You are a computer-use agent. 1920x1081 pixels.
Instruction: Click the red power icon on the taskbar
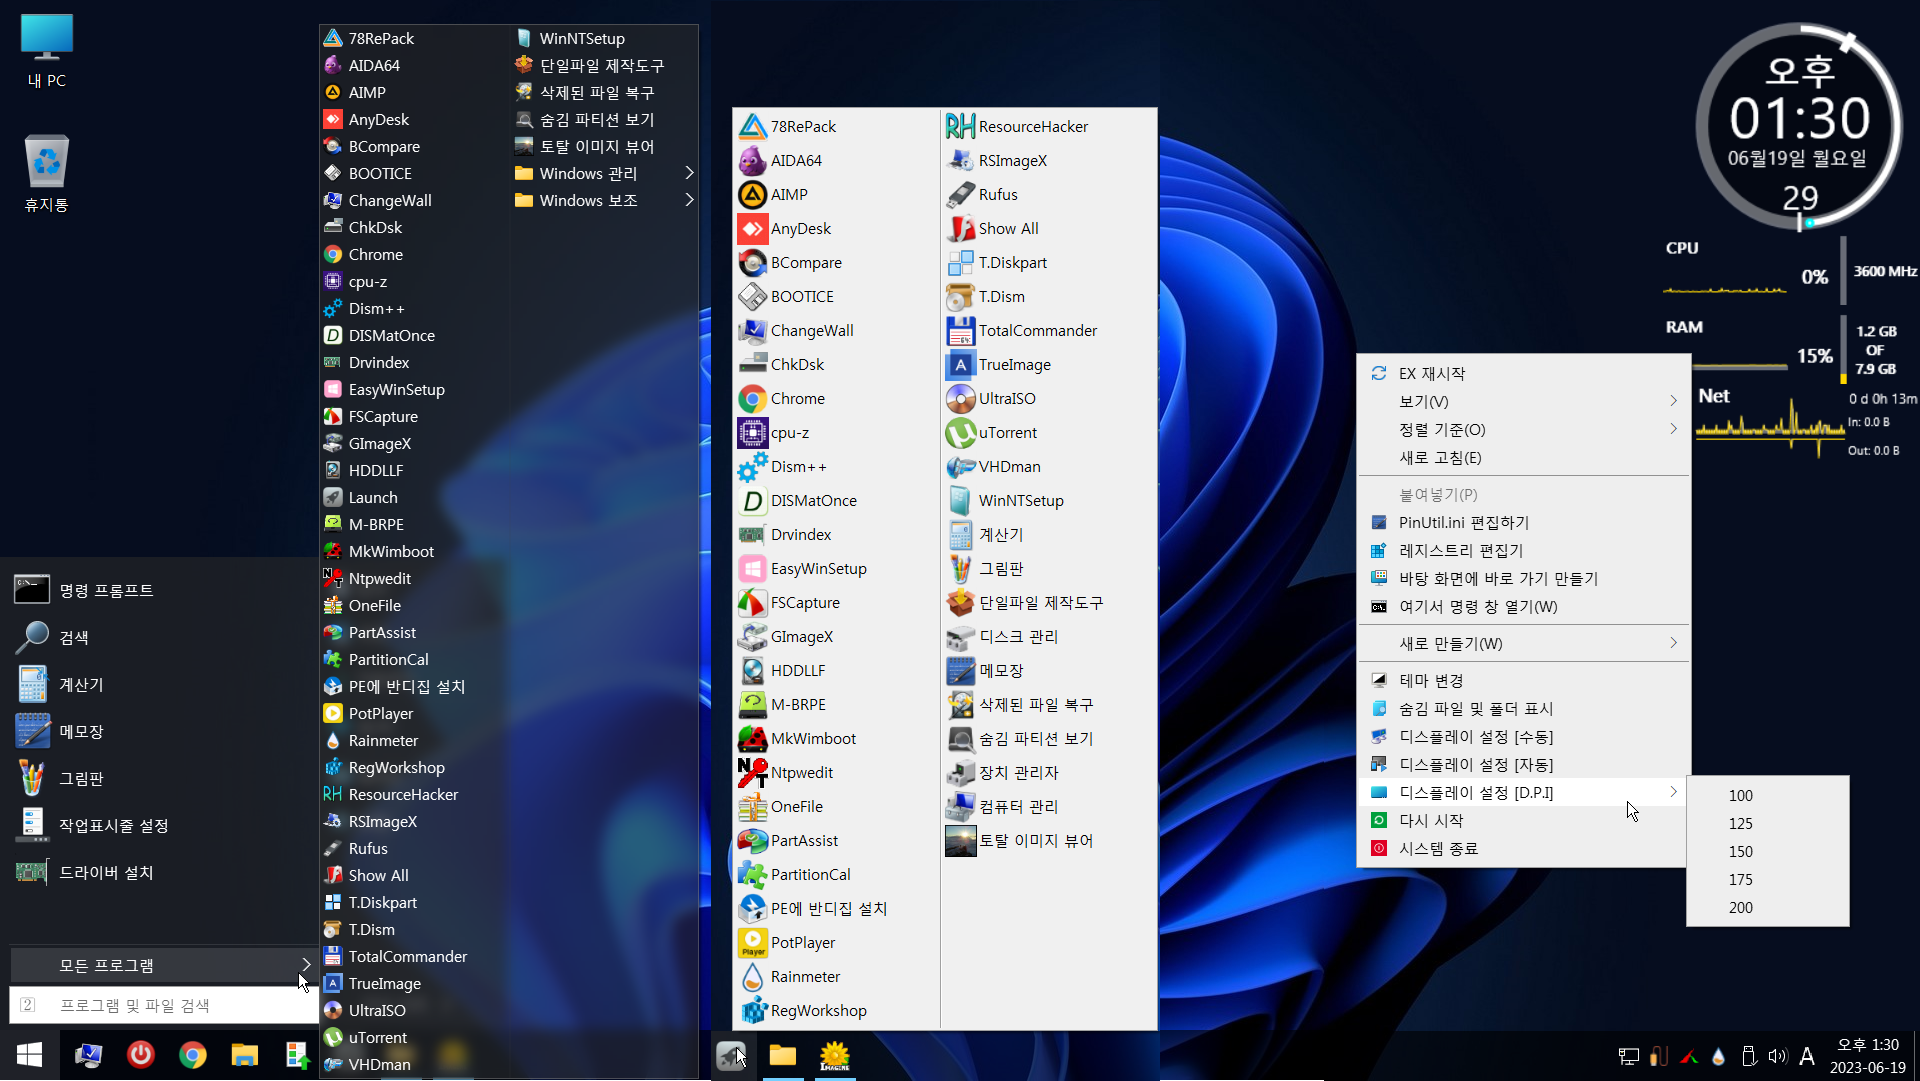pos(141,1055)
